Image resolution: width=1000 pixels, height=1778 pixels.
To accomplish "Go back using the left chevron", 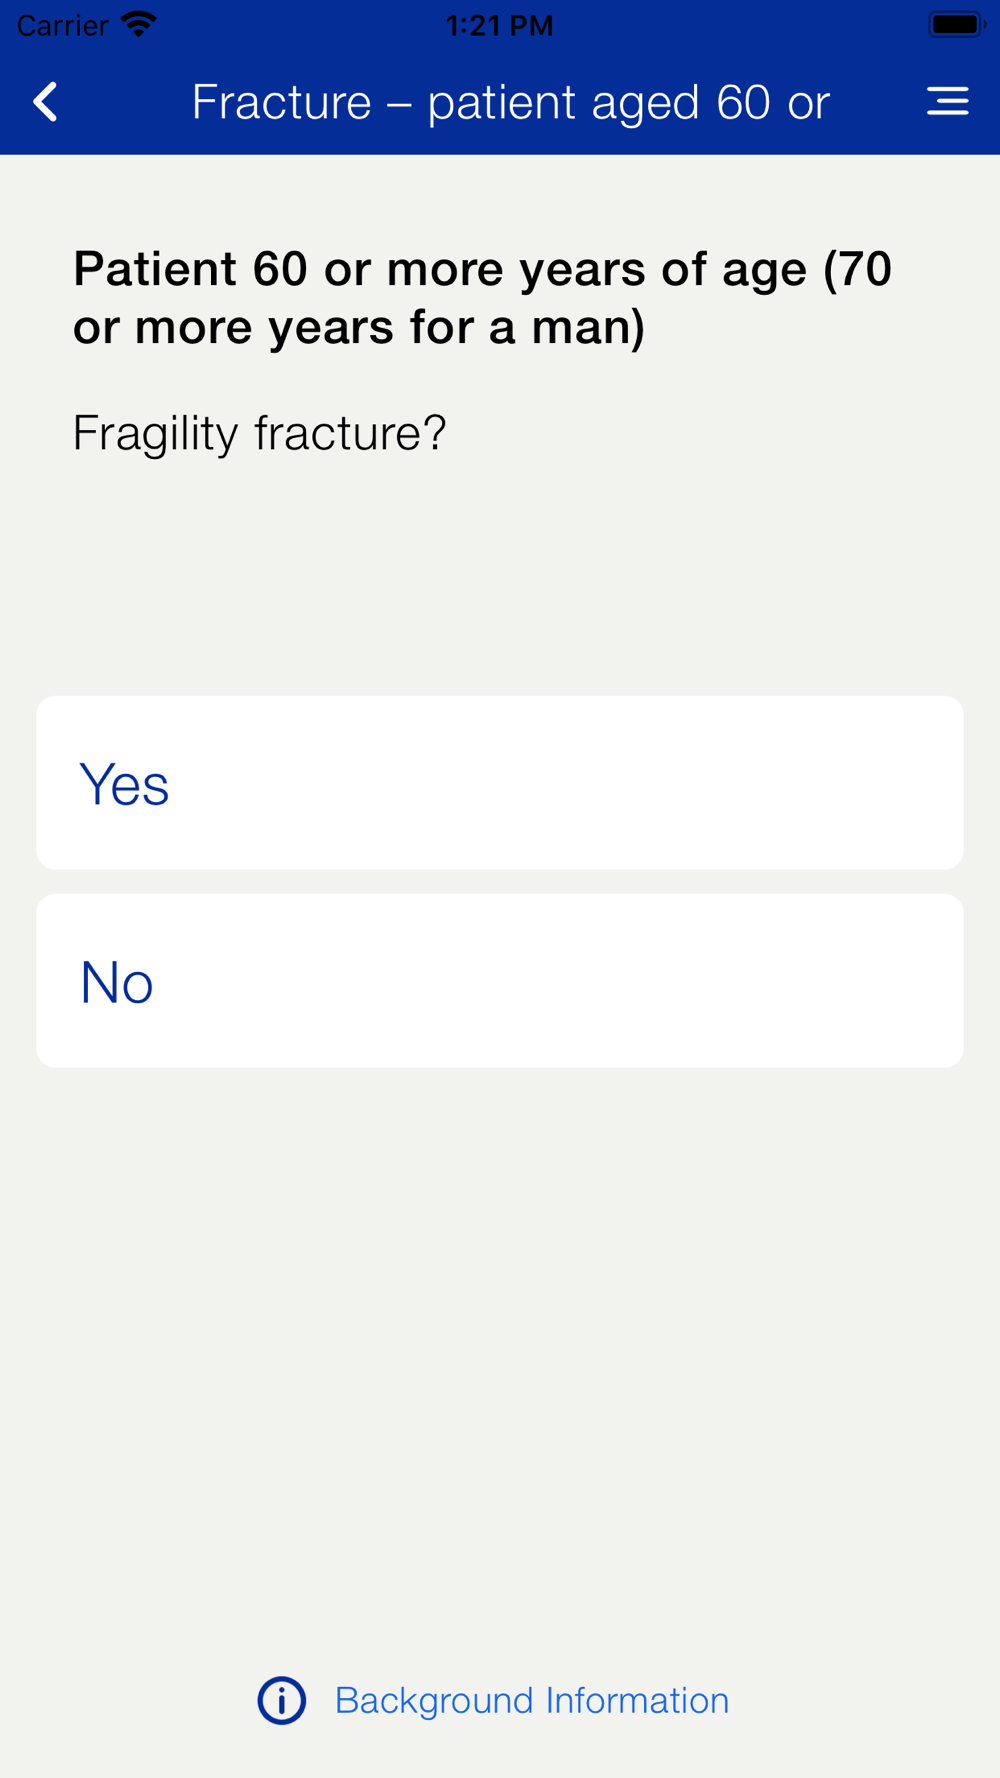I will tap(46, 102).
